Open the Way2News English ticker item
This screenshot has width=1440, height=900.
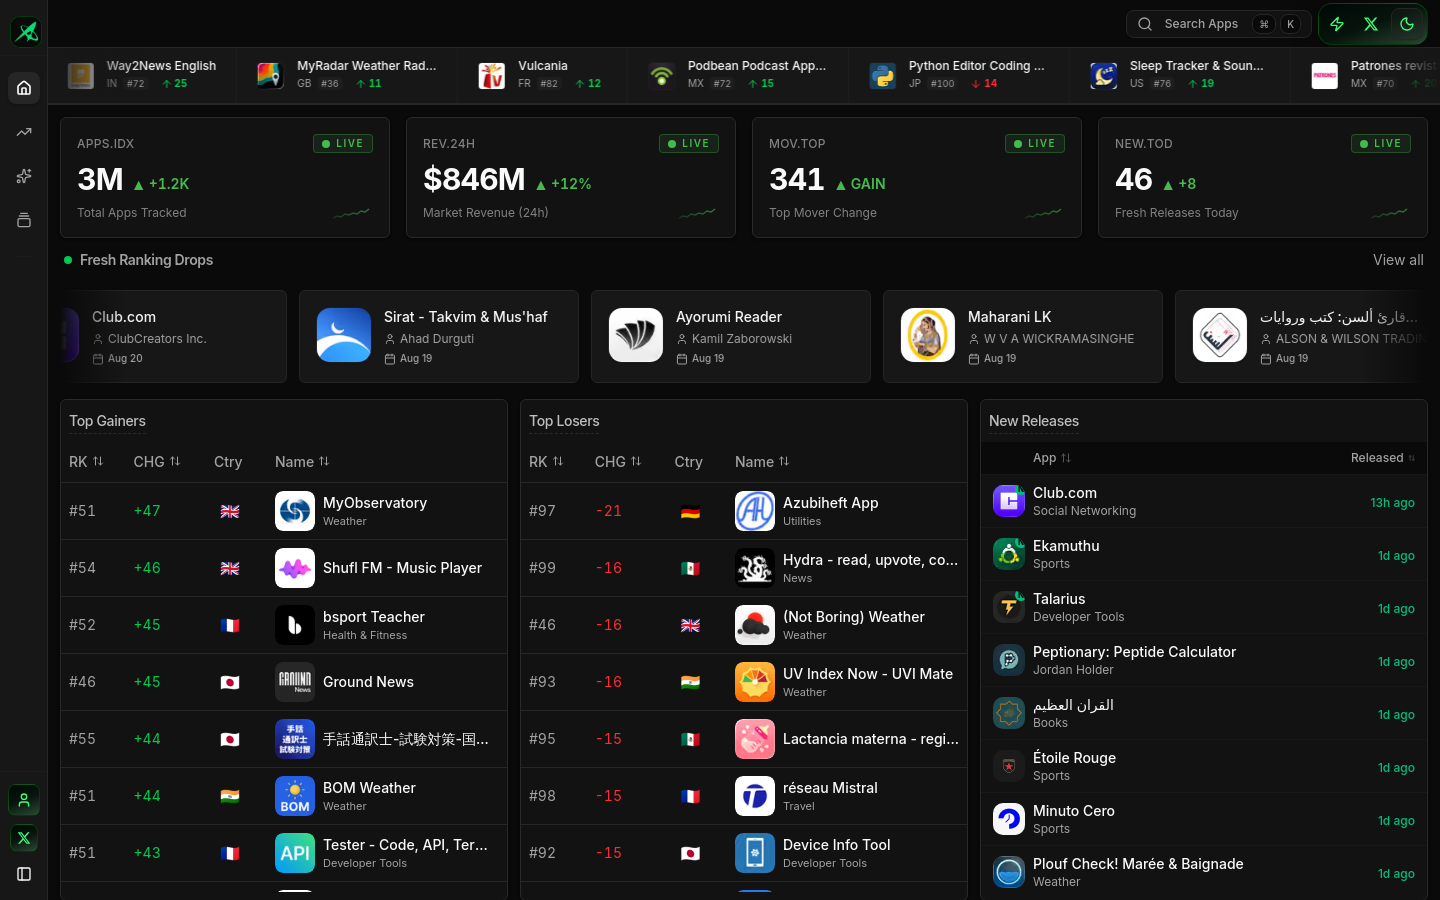pos(142,75)
